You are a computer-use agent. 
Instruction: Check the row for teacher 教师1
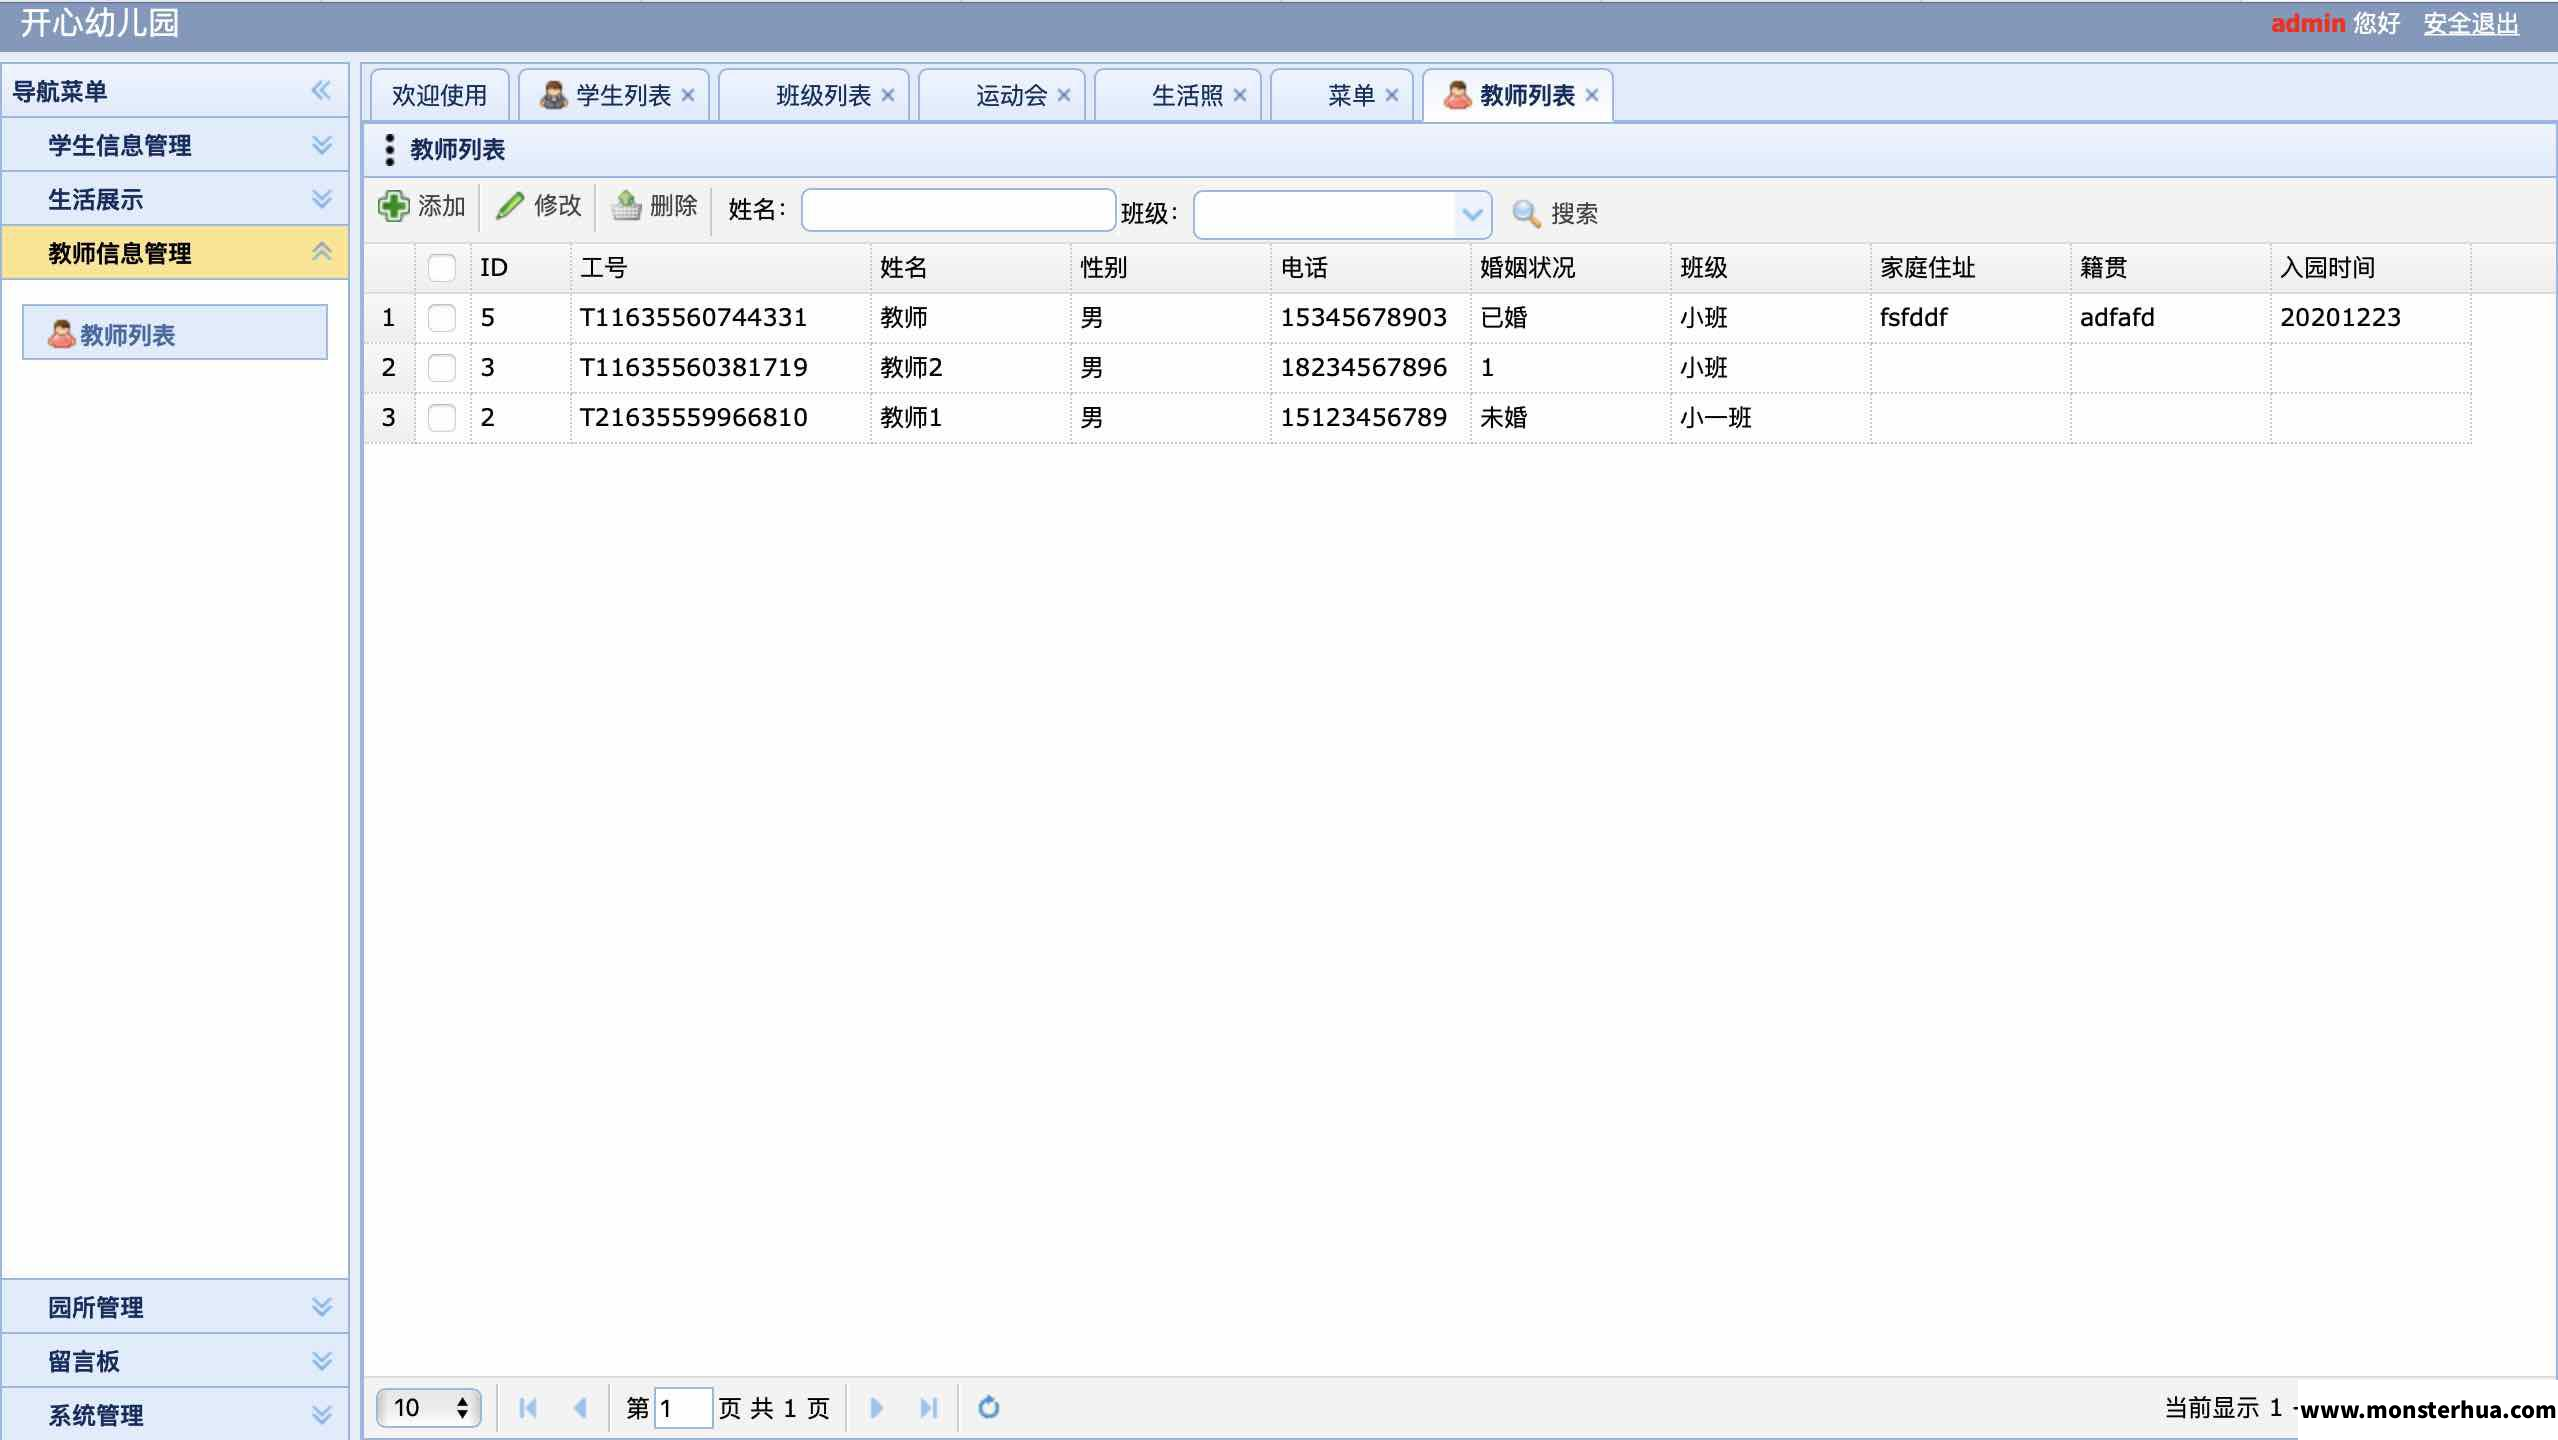[x=441, y=418]
